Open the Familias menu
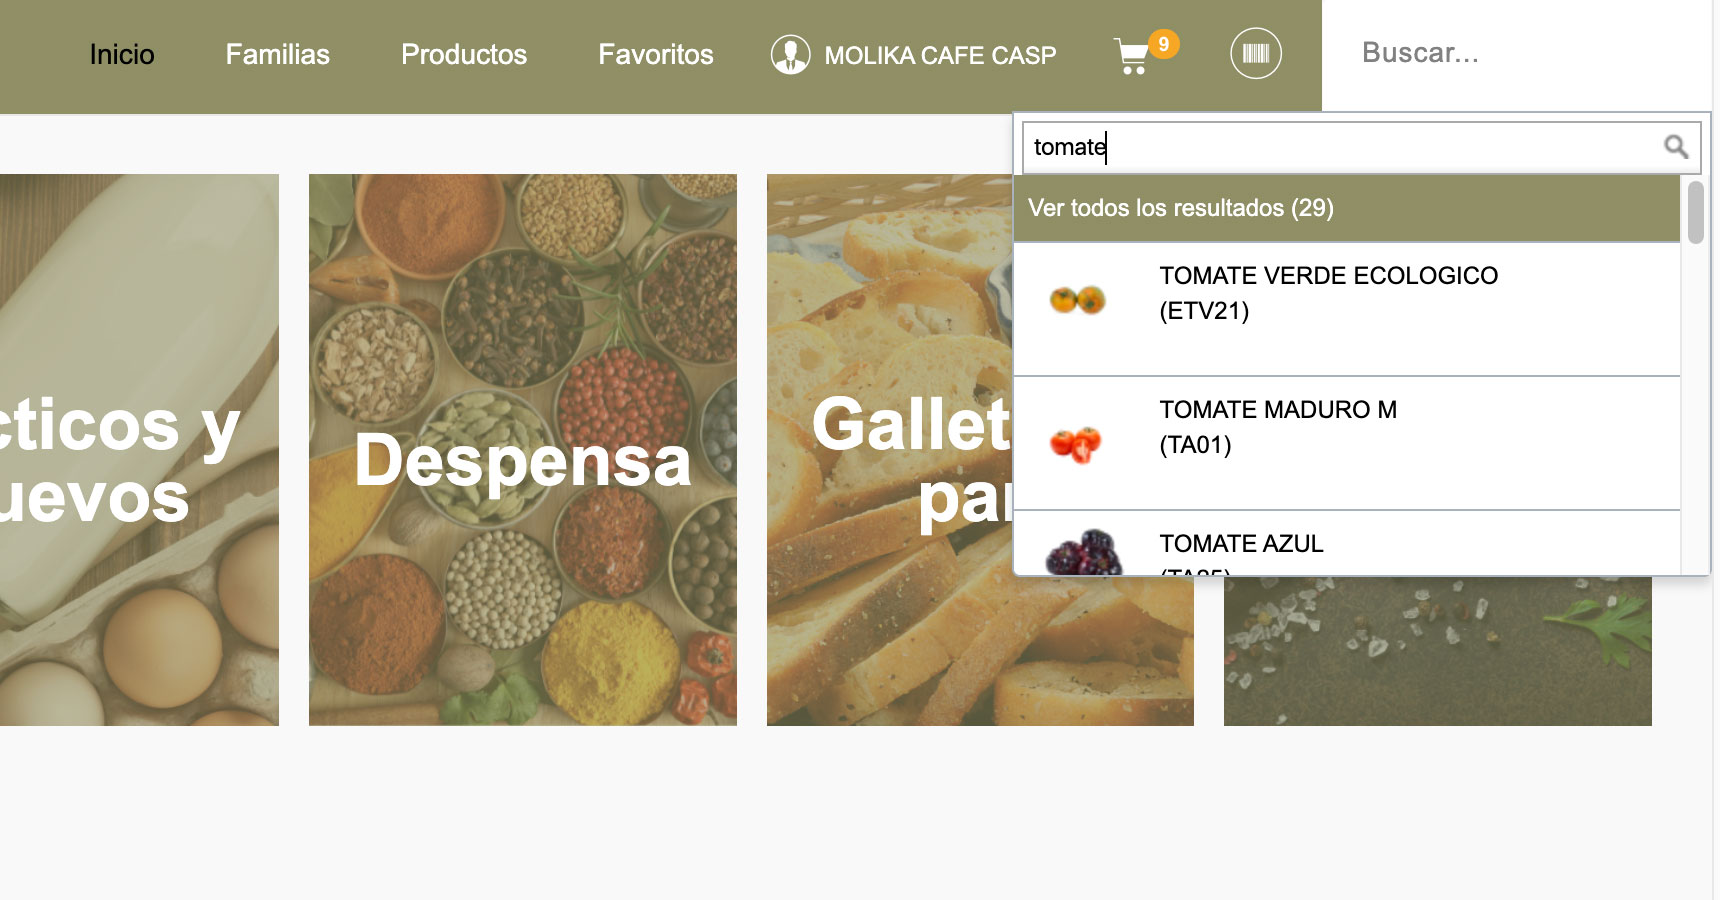Viewport: 1720px width, 900px height. [277, 55]
